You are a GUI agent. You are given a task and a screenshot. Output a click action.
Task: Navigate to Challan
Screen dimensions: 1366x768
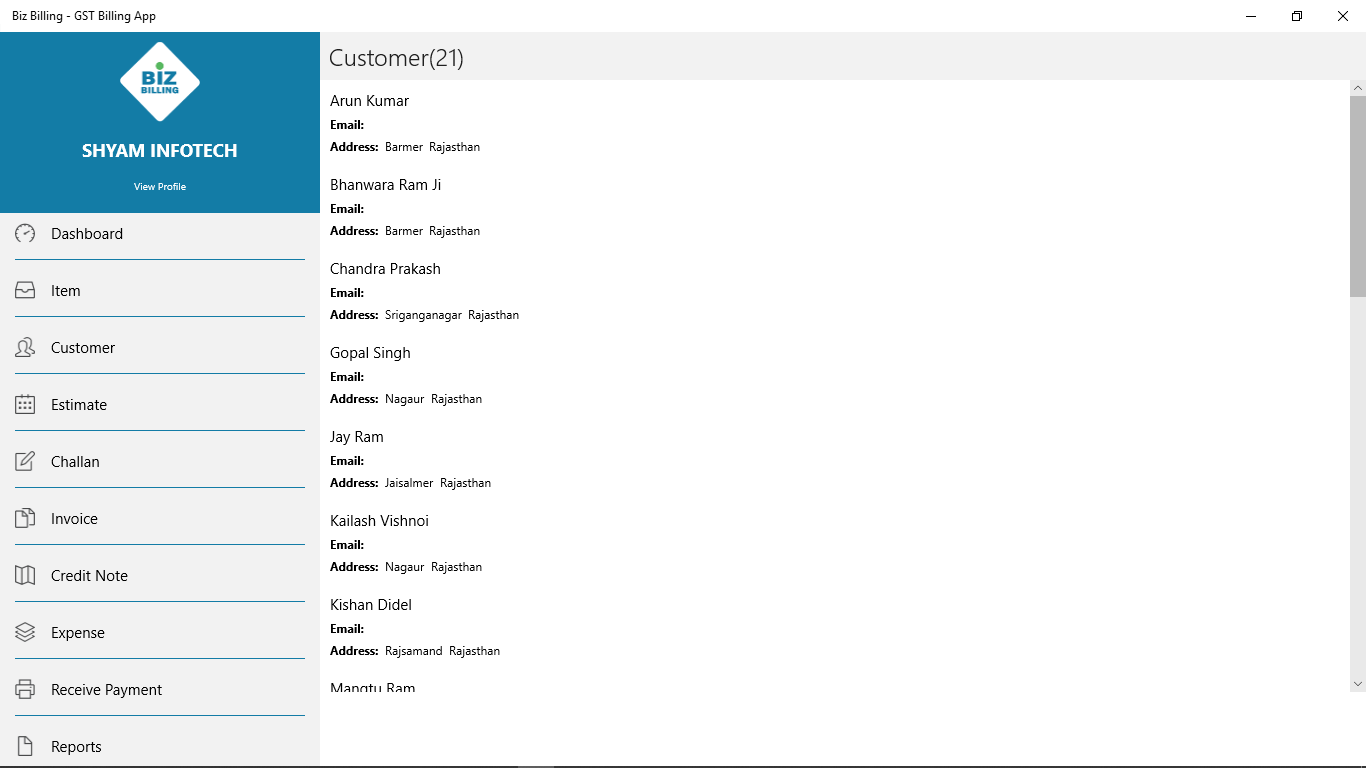(160, 461)
